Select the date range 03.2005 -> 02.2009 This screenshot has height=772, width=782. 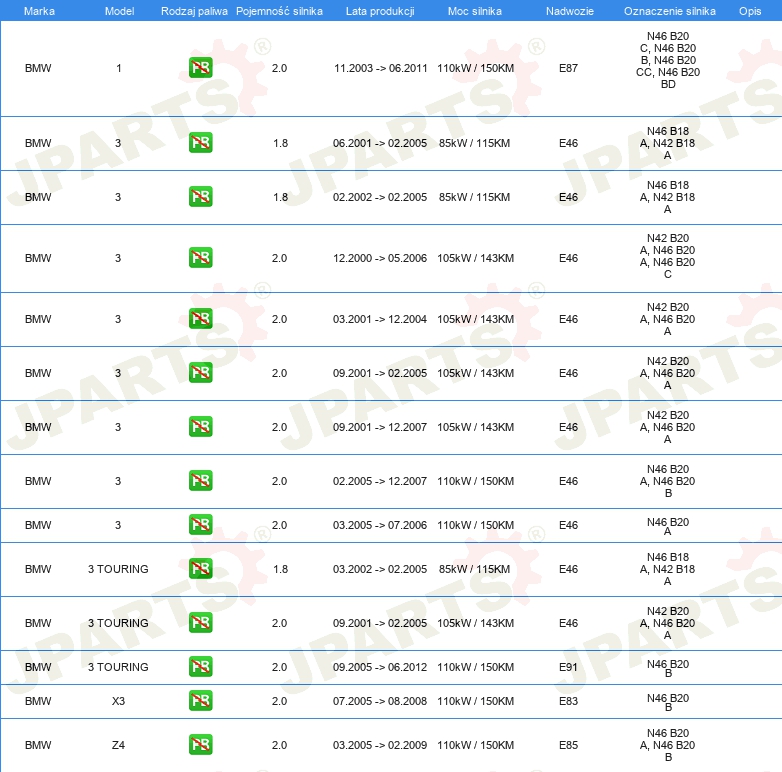(x=380, y=745)
